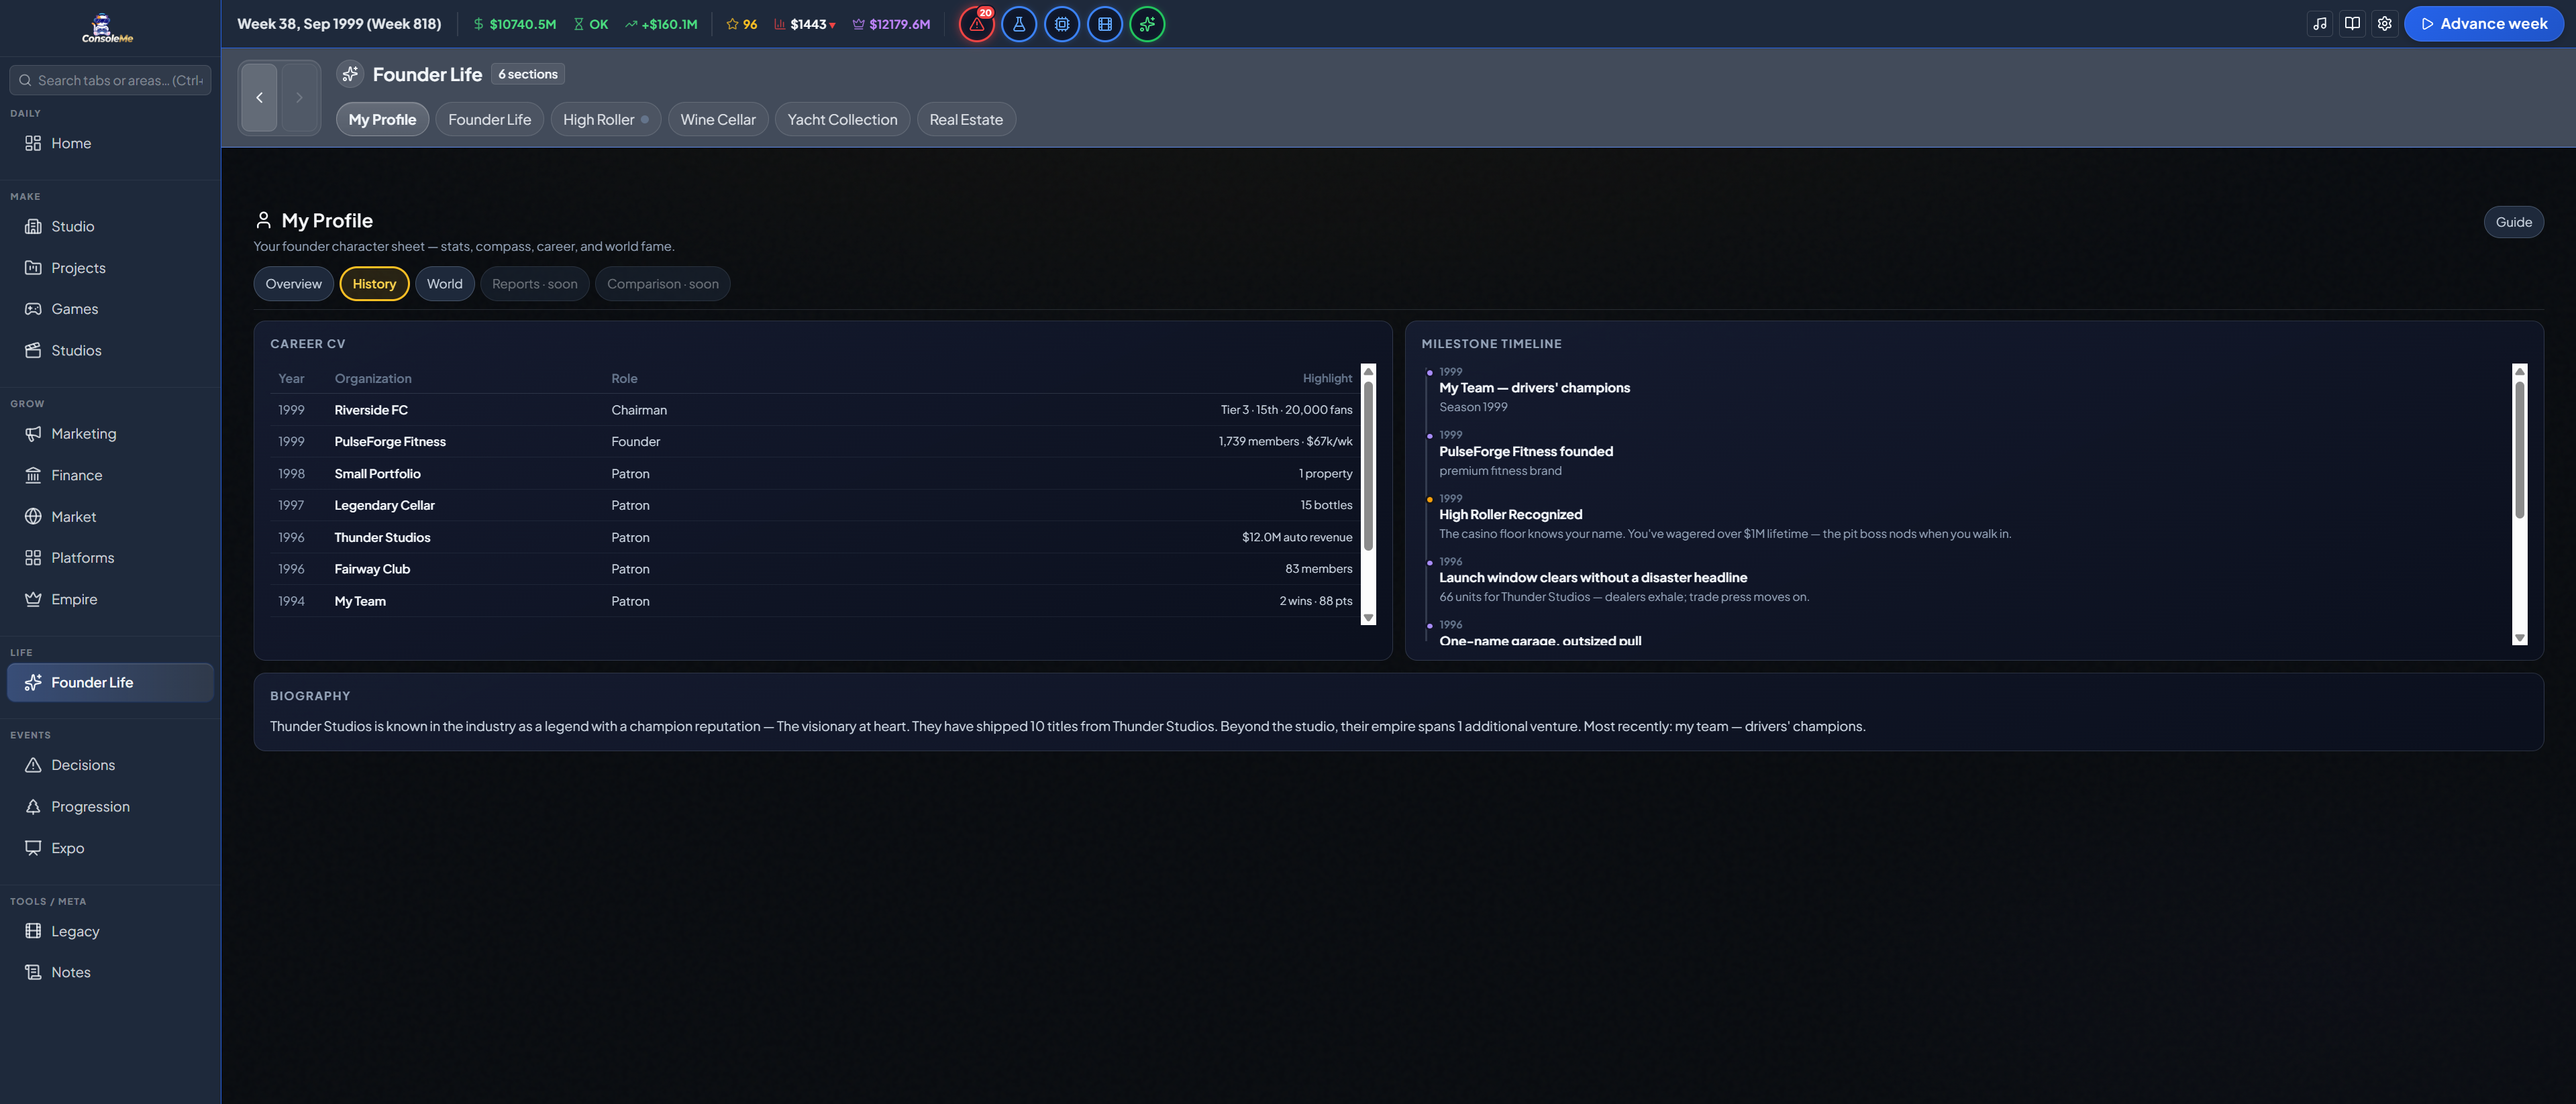Screen dimensions: 2576x1104
Task: Open the book guide icon in top bar
Action: point(2352,24)
